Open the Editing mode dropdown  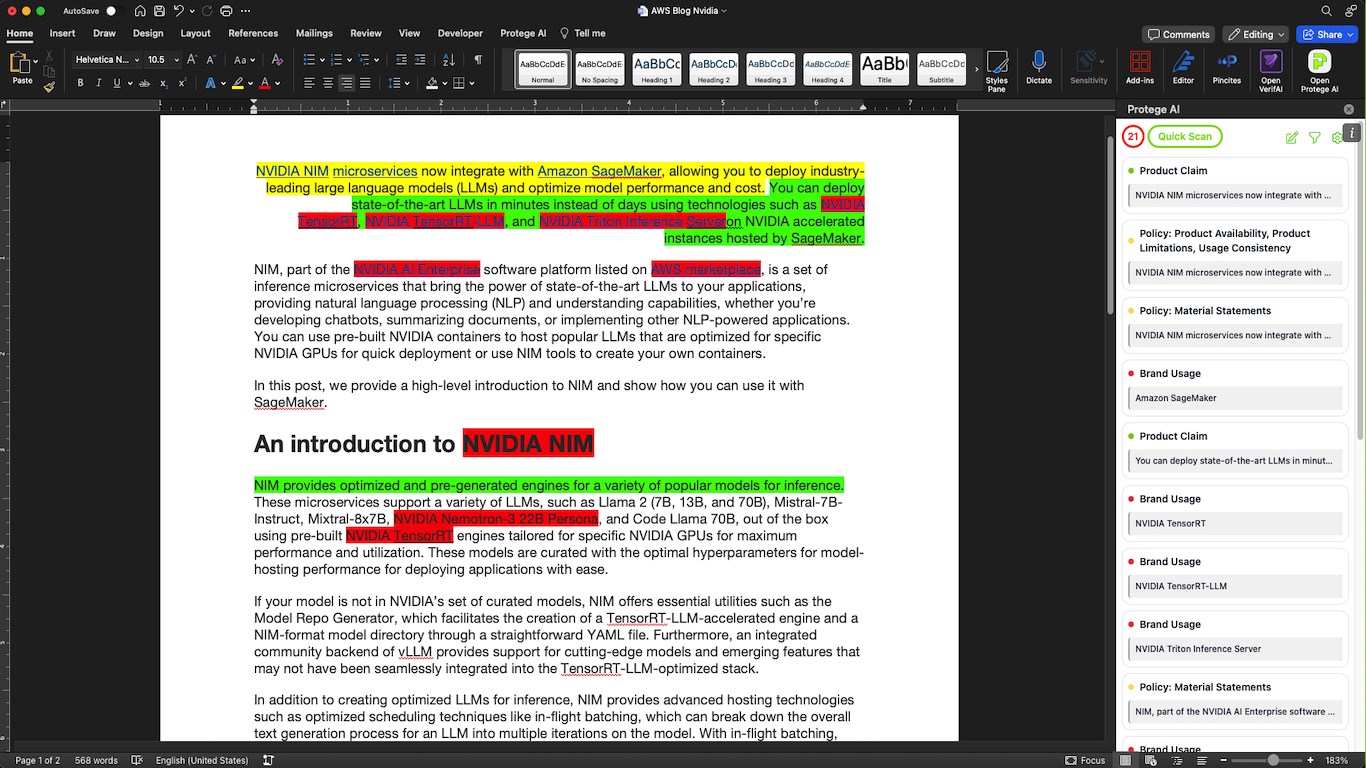[1255, 34]
